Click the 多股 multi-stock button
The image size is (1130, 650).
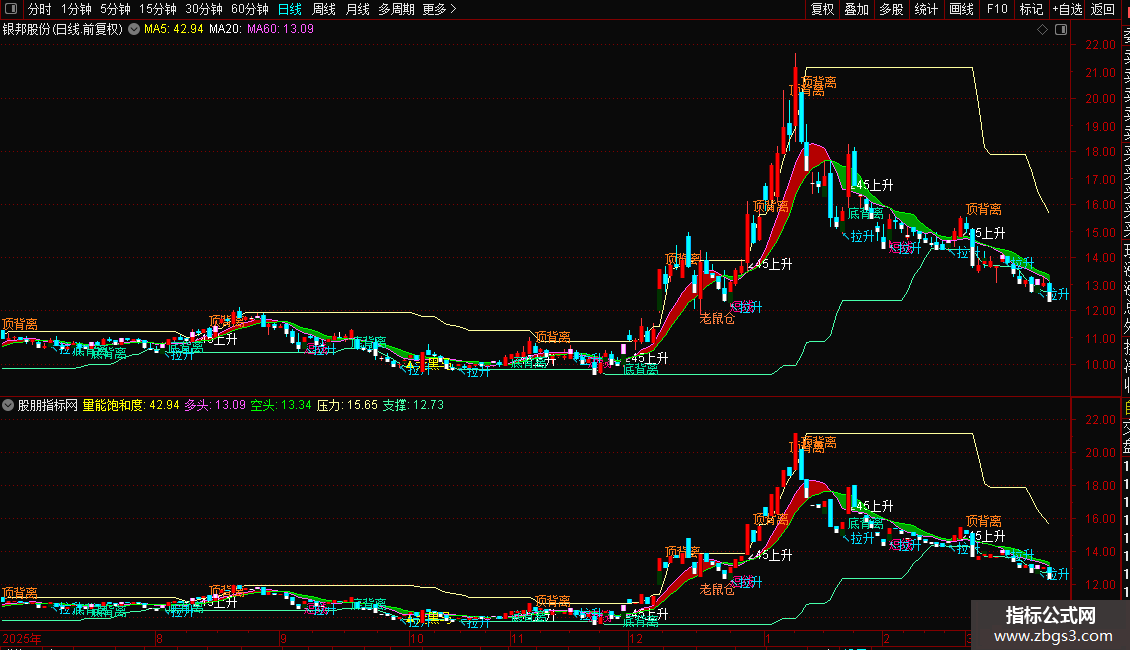click(891, 9)
